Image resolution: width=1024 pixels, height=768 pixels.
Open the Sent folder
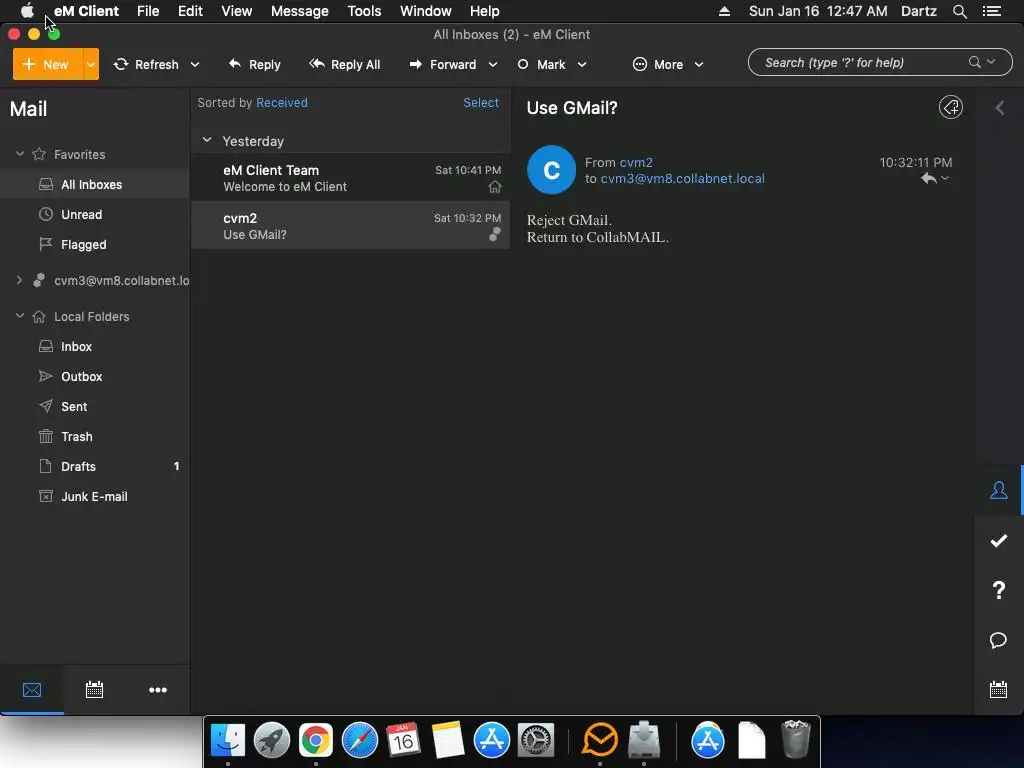point(95,406)
